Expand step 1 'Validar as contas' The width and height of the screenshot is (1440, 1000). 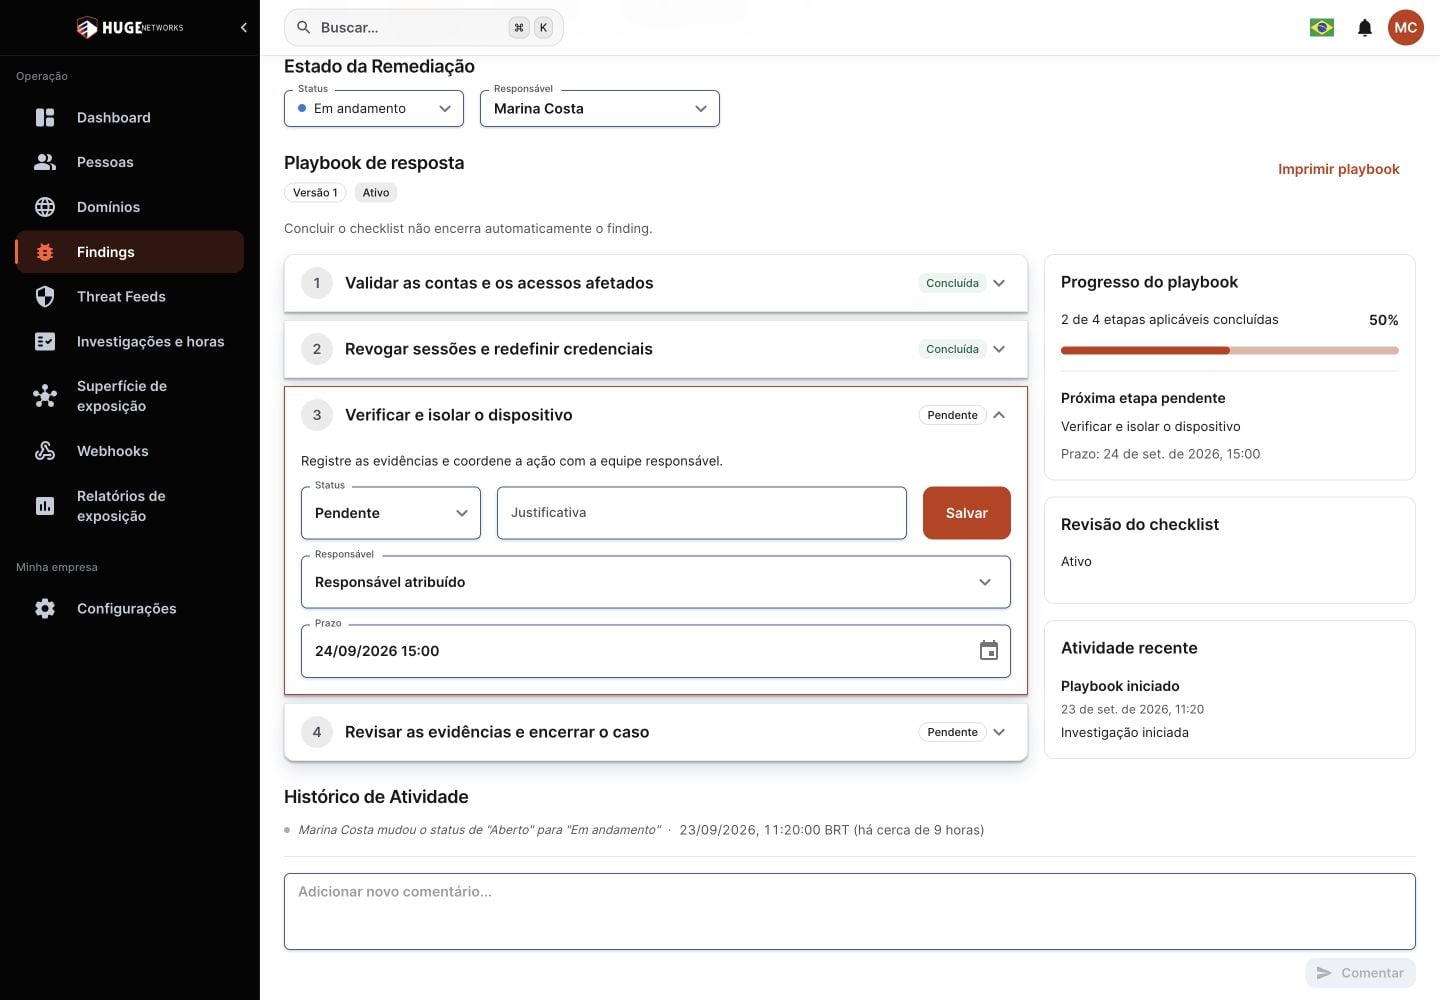pos(656,283)
